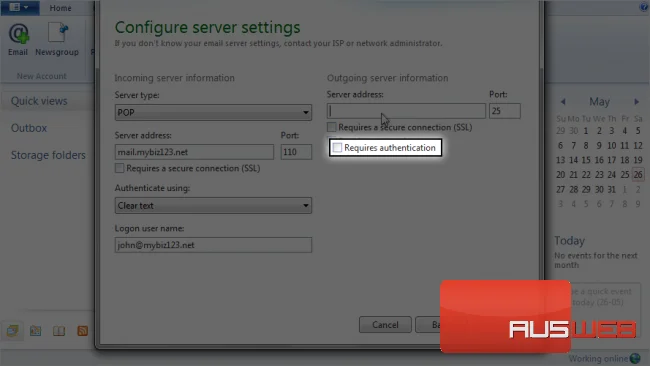Select May 31 in the calendar
Screen dimensions: 650x366
point(611,189)
